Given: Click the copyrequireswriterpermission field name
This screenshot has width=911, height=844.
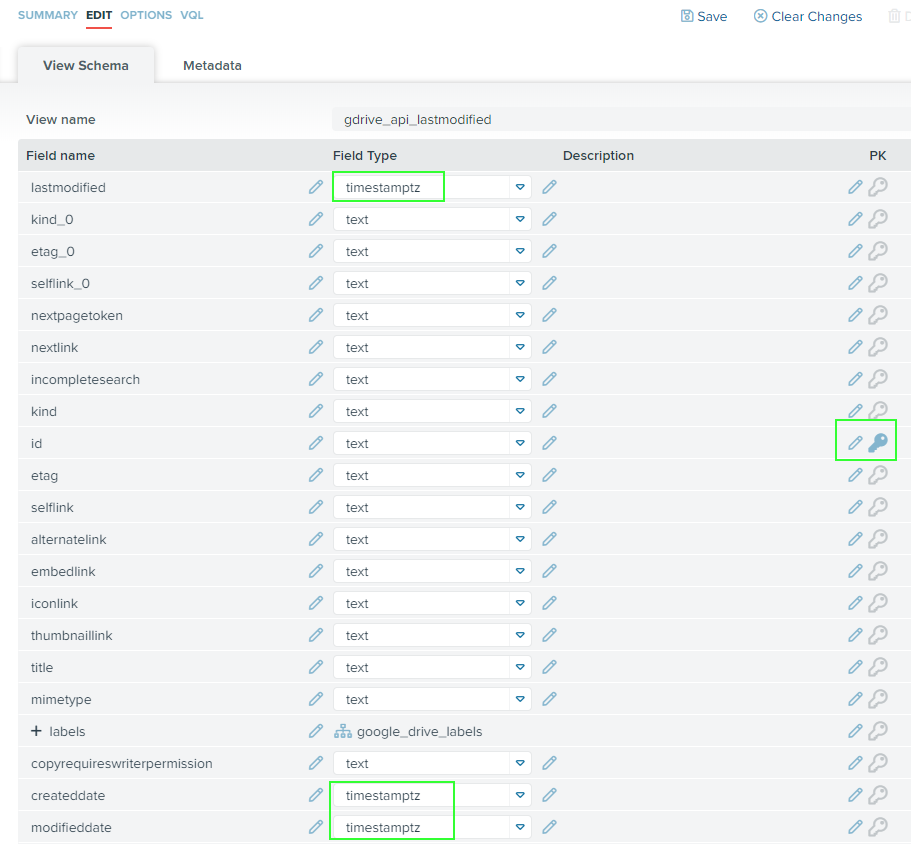Looking at the screenshot, I should click(x=121, y=763).
